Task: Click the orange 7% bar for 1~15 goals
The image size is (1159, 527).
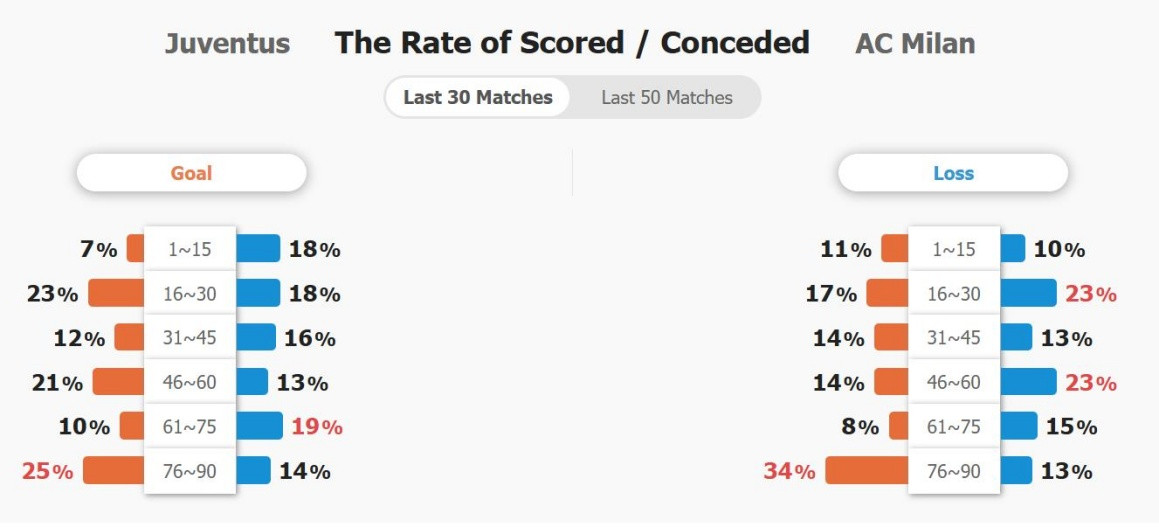Action: [x=136, y=248]
